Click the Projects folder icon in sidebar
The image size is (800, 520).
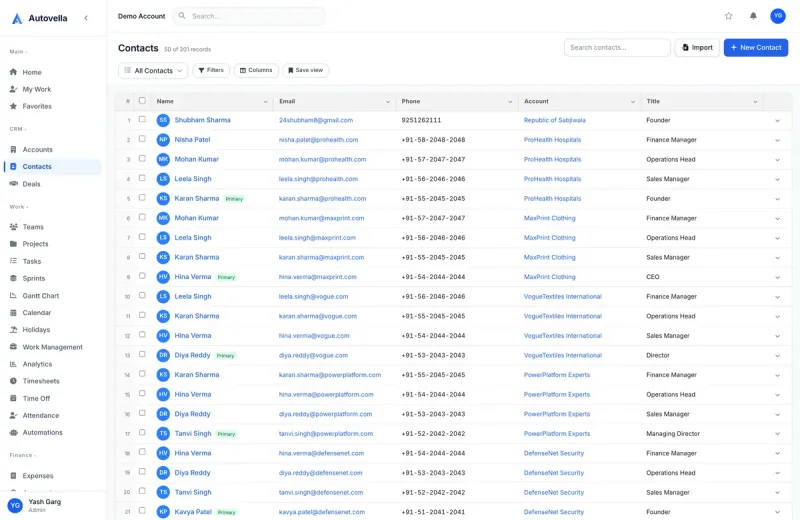[13, 244]
